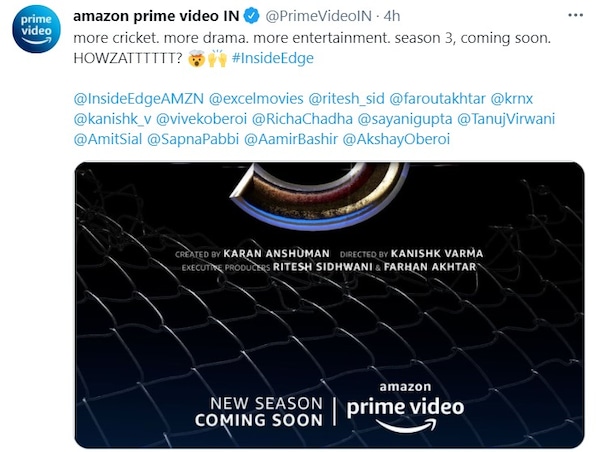Open the @ritesh_sid mention
Image resolution: width=600 pixels, height=452 pixels.
[x=346, y=99]
